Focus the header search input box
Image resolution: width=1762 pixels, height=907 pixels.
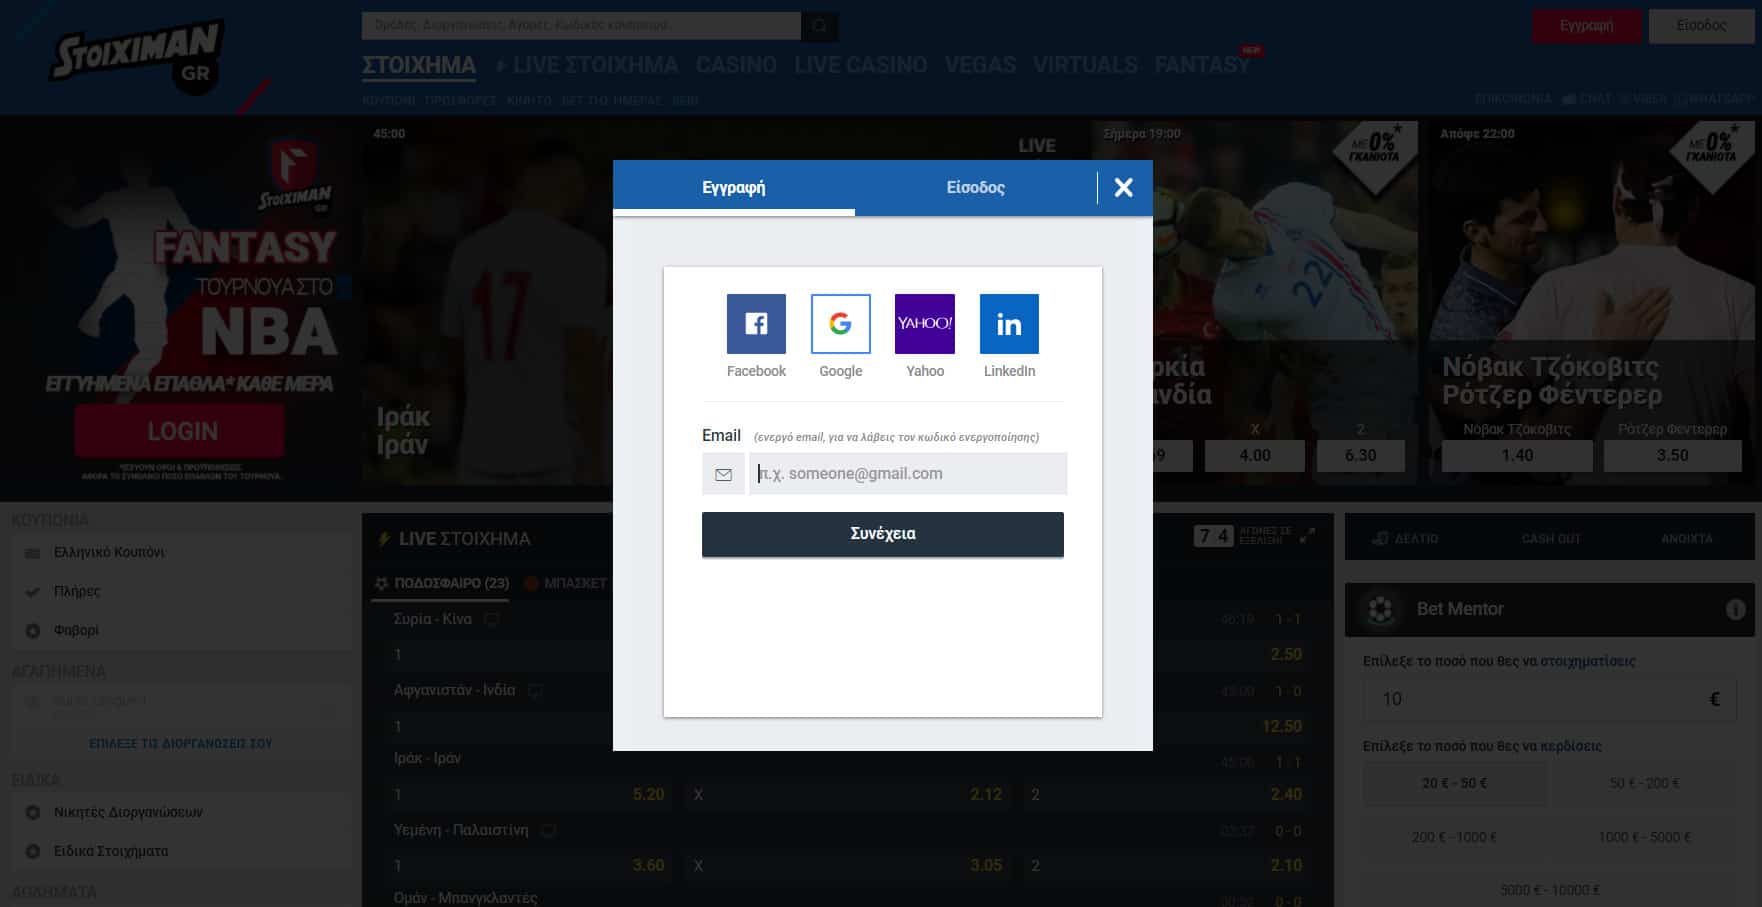point(581,26)
